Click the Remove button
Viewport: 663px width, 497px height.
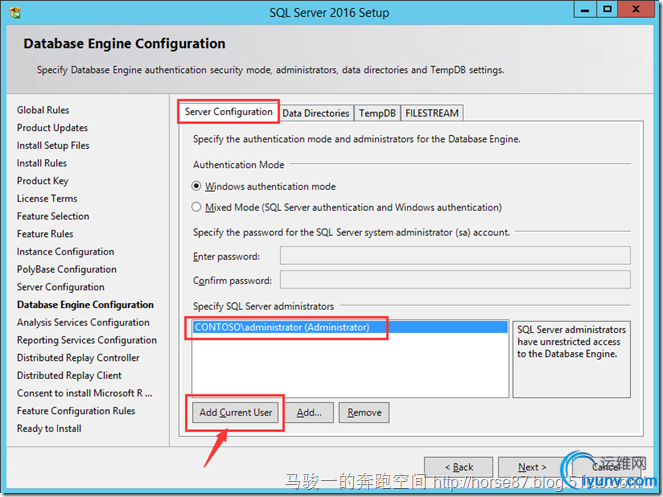pos(364,412)
